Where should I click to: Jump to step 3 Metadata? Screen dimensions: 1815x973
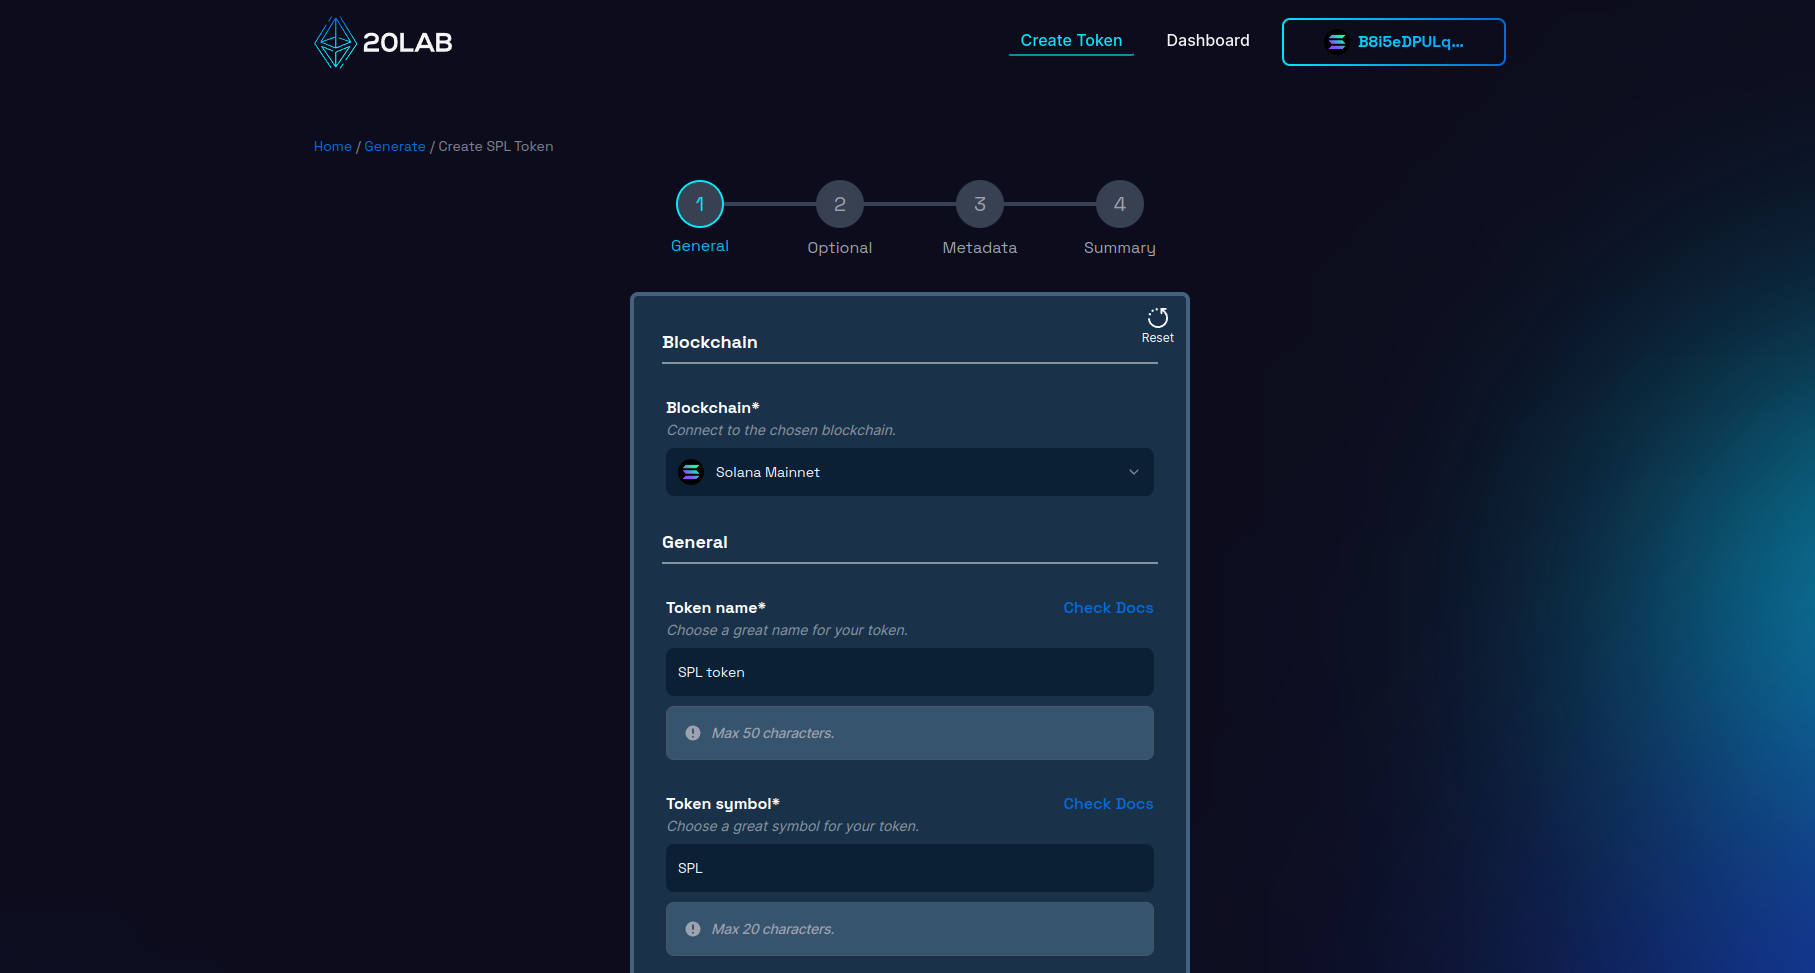click(x=980, y=204)
